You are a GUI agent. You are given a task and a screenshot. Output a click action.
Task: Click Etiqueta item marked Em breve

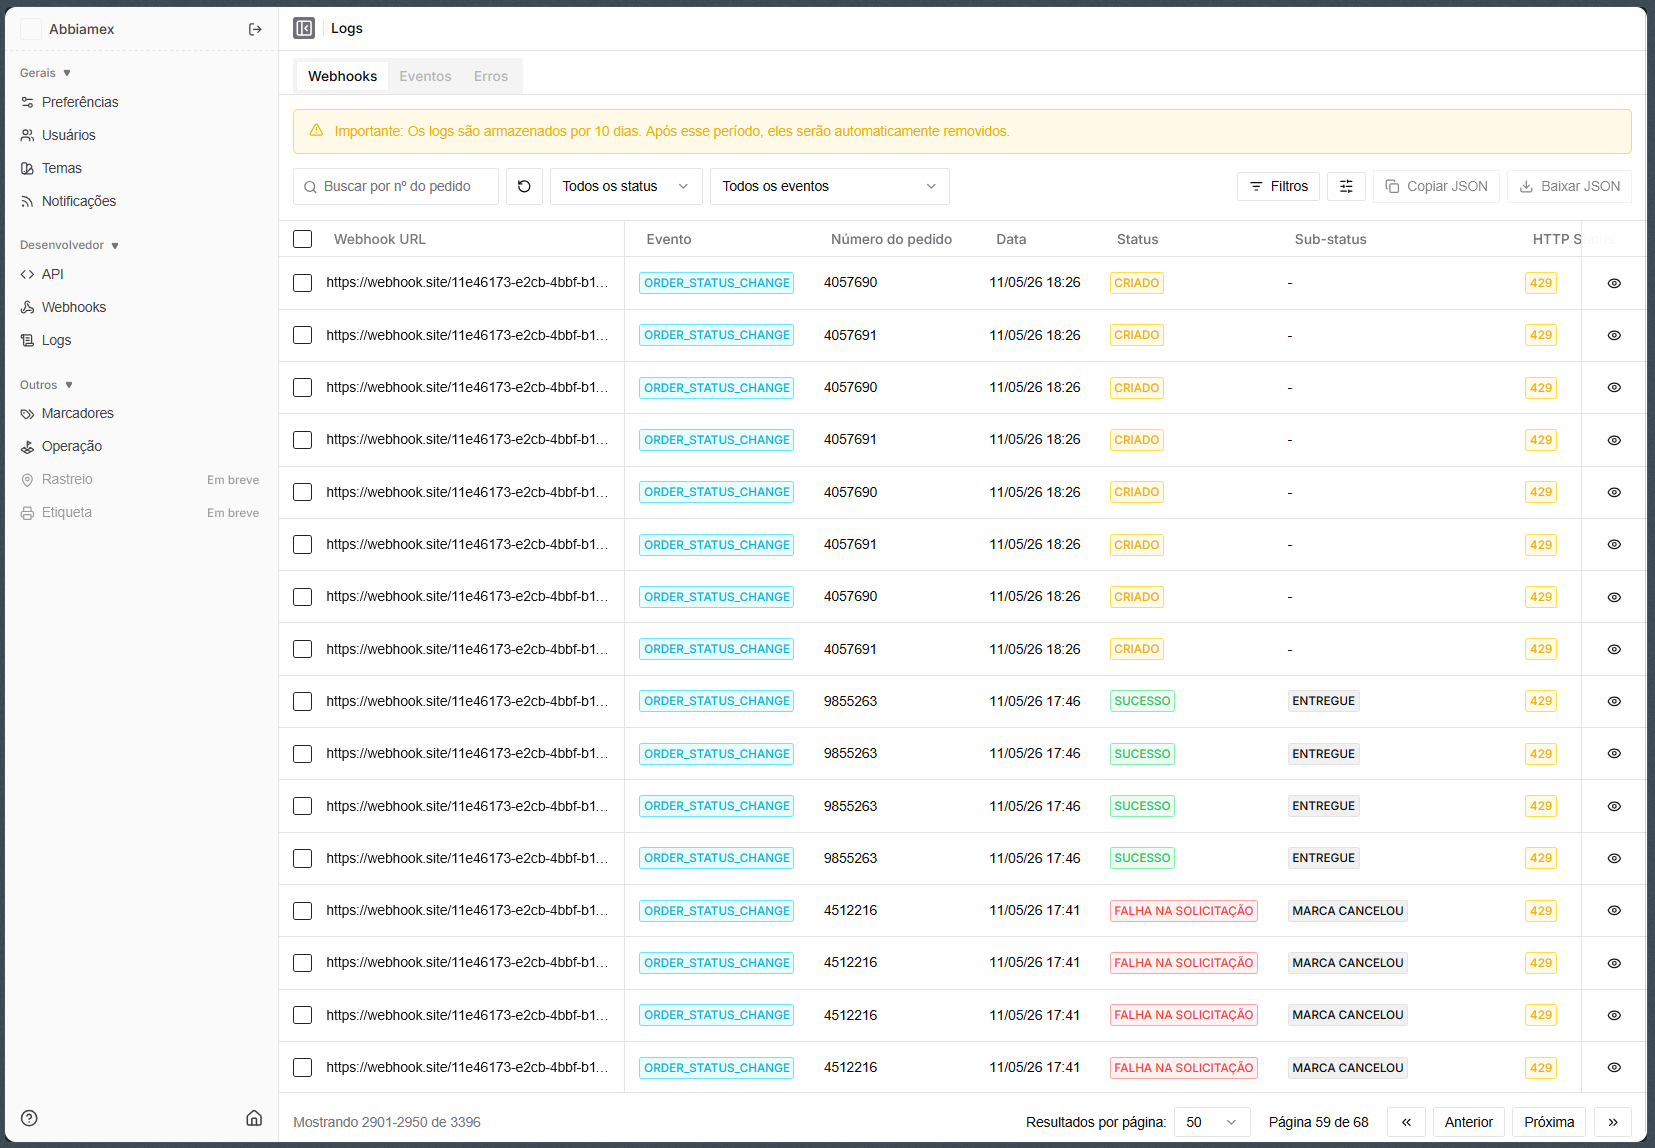click(x=140, y=512)
